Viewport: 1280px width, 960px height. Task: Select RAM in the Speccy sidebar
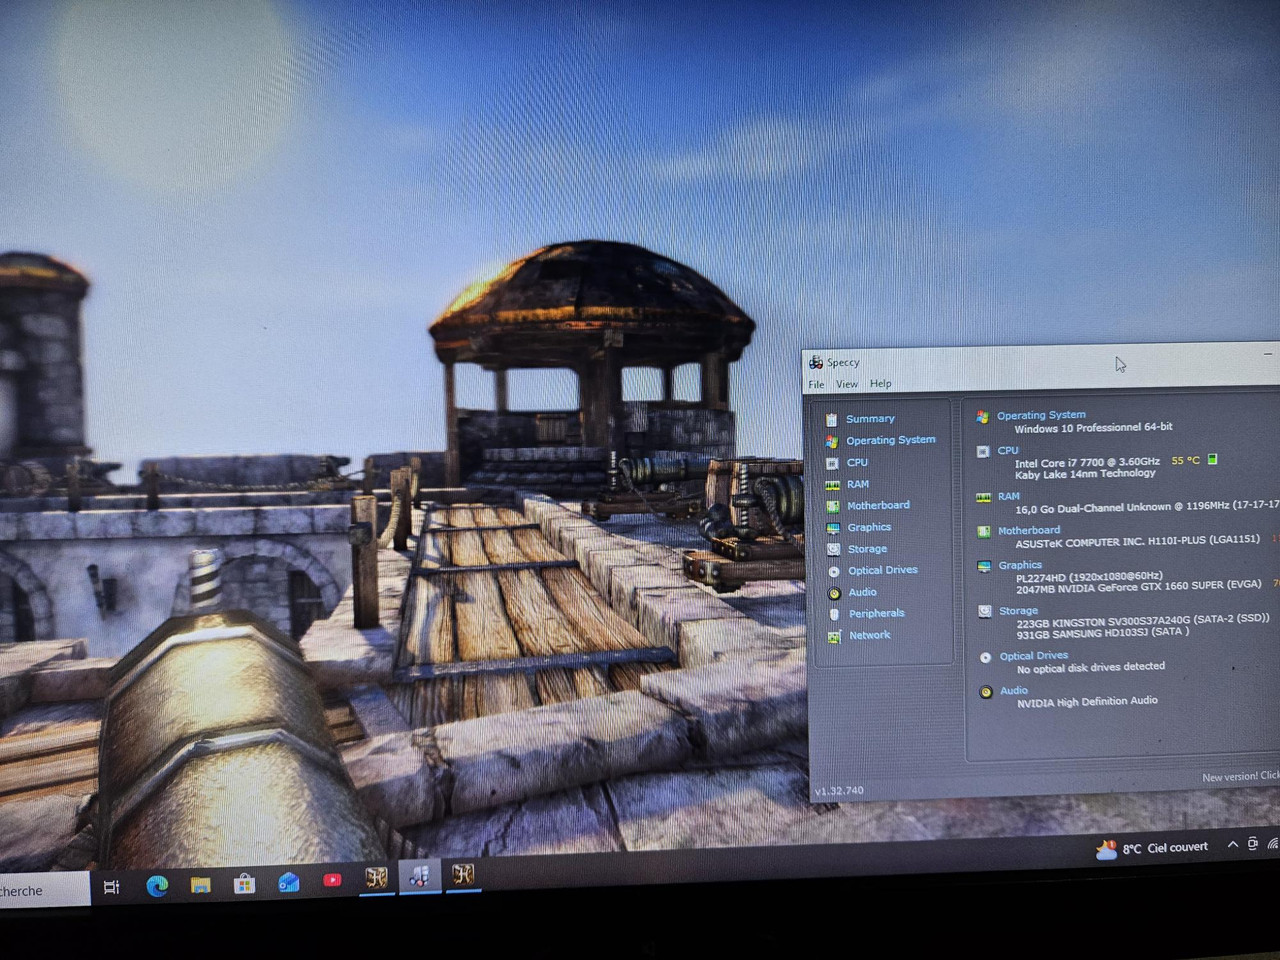point(858,484)
